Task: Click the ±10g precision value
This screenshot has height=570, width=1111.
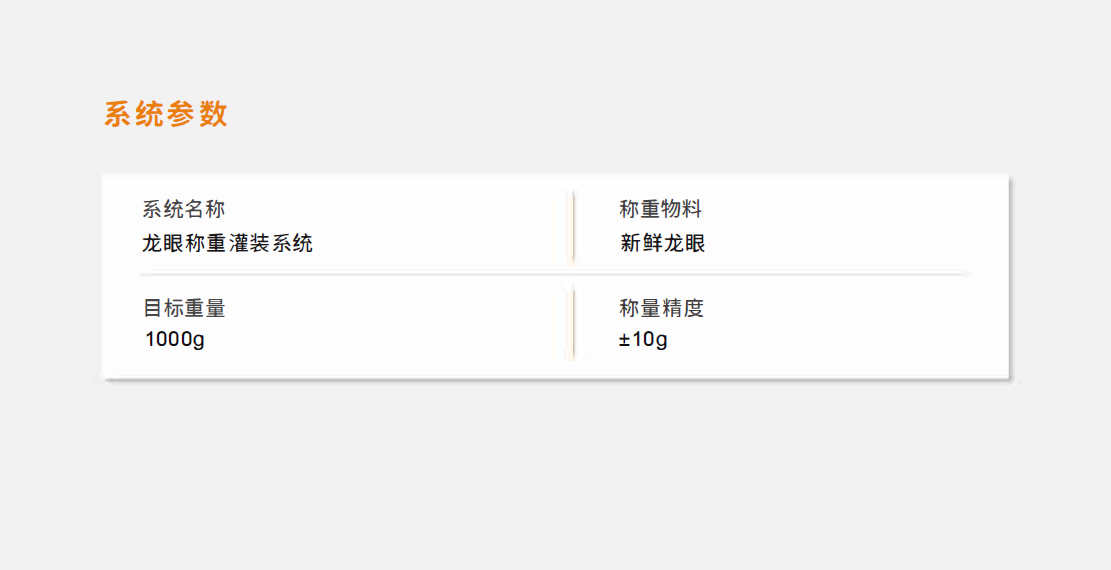Action: (x=643, y=340)
